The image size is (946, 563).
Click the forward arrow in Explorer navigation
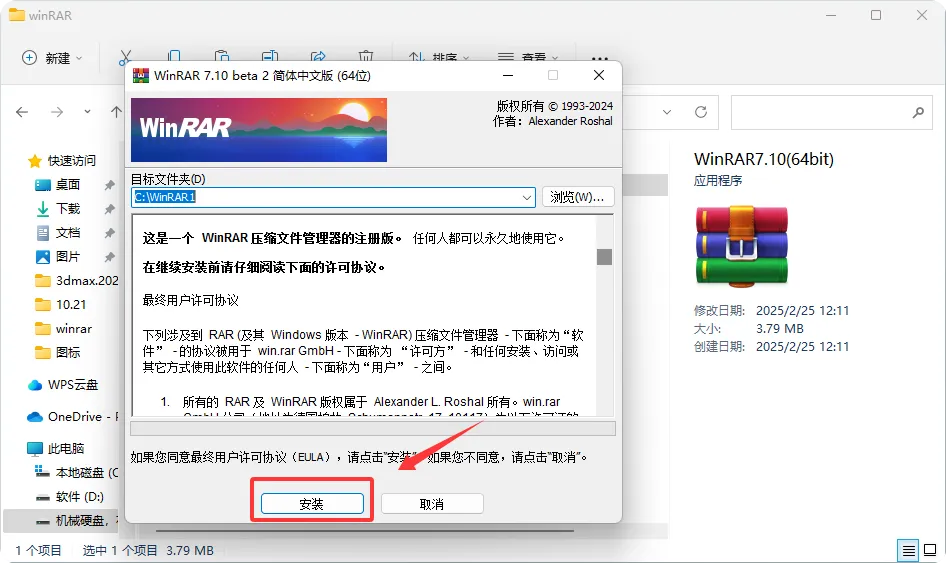tap(57, 112)
